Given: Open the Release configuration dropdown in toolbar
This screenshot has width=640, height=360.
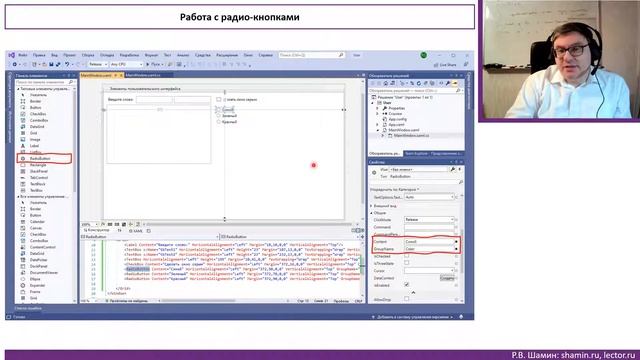Looking at the screenshot, I should [98, 64].
